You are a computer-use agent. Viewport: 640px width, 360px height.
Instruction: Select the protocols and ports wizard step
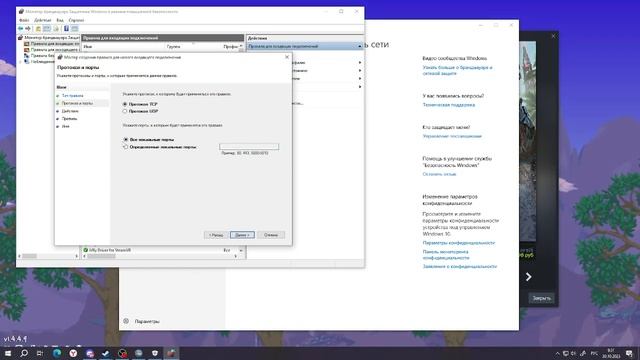click(77, 103)
